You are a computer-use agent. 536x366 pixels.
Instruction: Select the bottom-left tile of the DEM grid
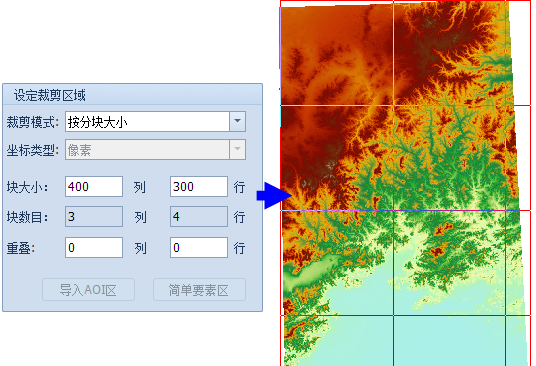point(337,340)
